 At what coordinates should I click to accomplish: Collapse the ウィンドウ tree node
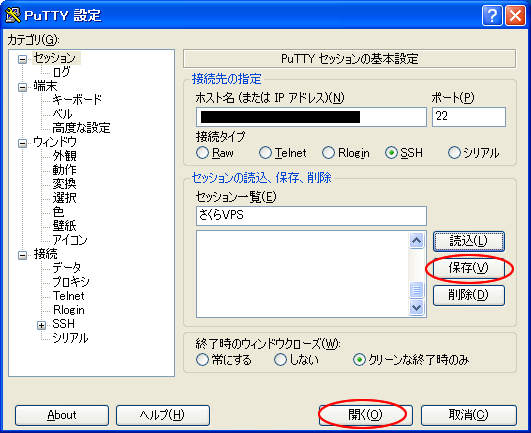pos(22,143)
